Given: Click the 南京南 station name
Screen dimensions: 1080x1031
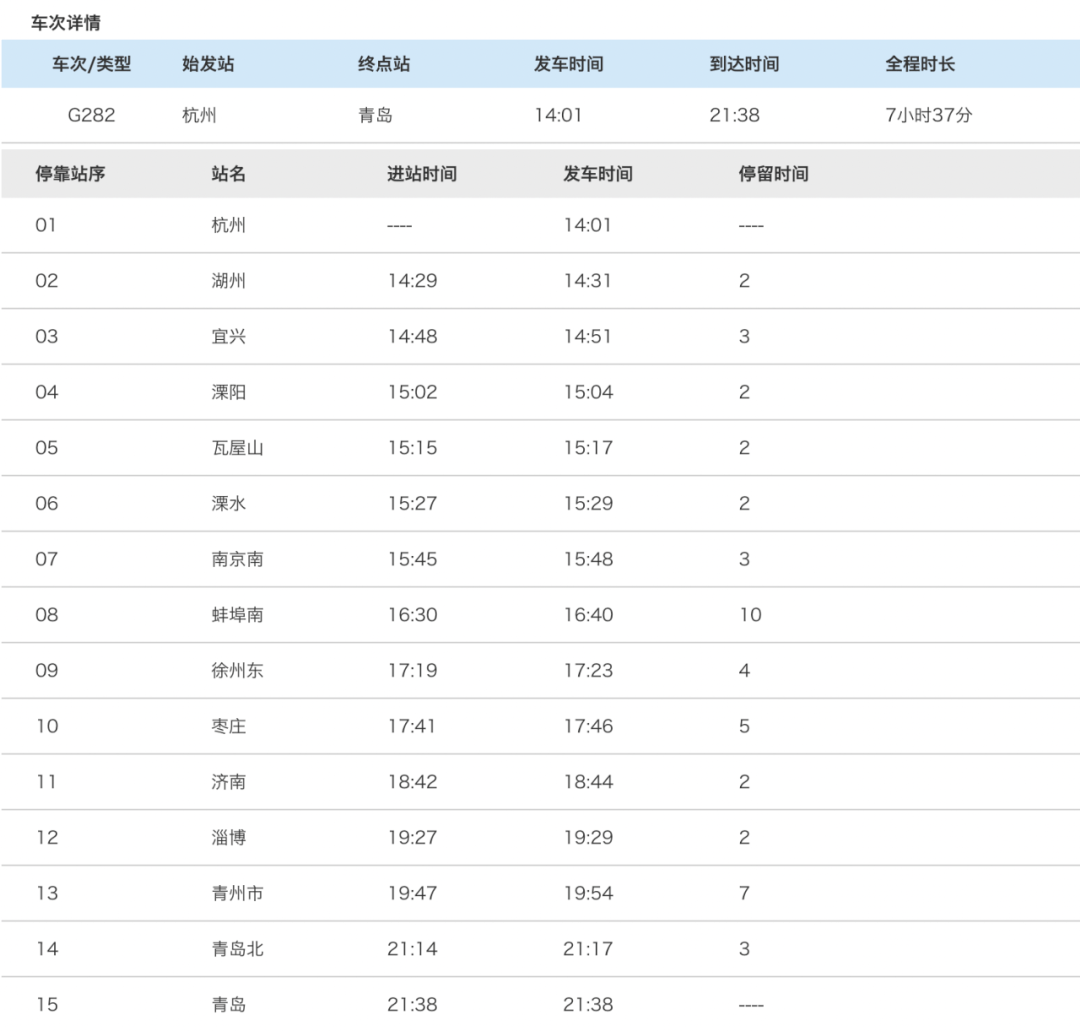Looking at the screenshot, I should pyautogui.click(x=237, y=559).
